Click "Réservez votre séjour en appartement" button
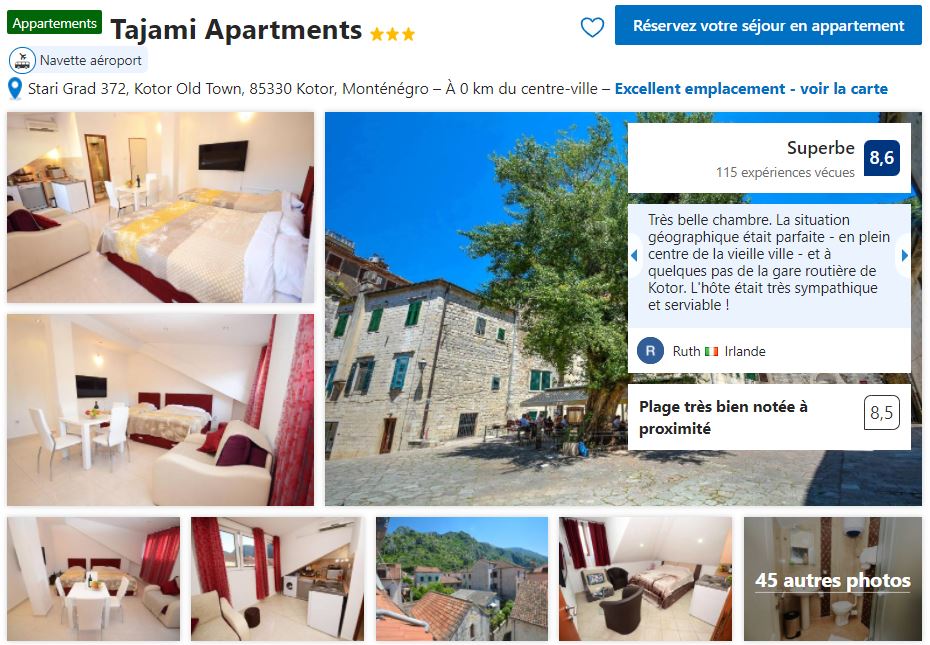This screenshot has height=645, width=930. click(768, 26)
